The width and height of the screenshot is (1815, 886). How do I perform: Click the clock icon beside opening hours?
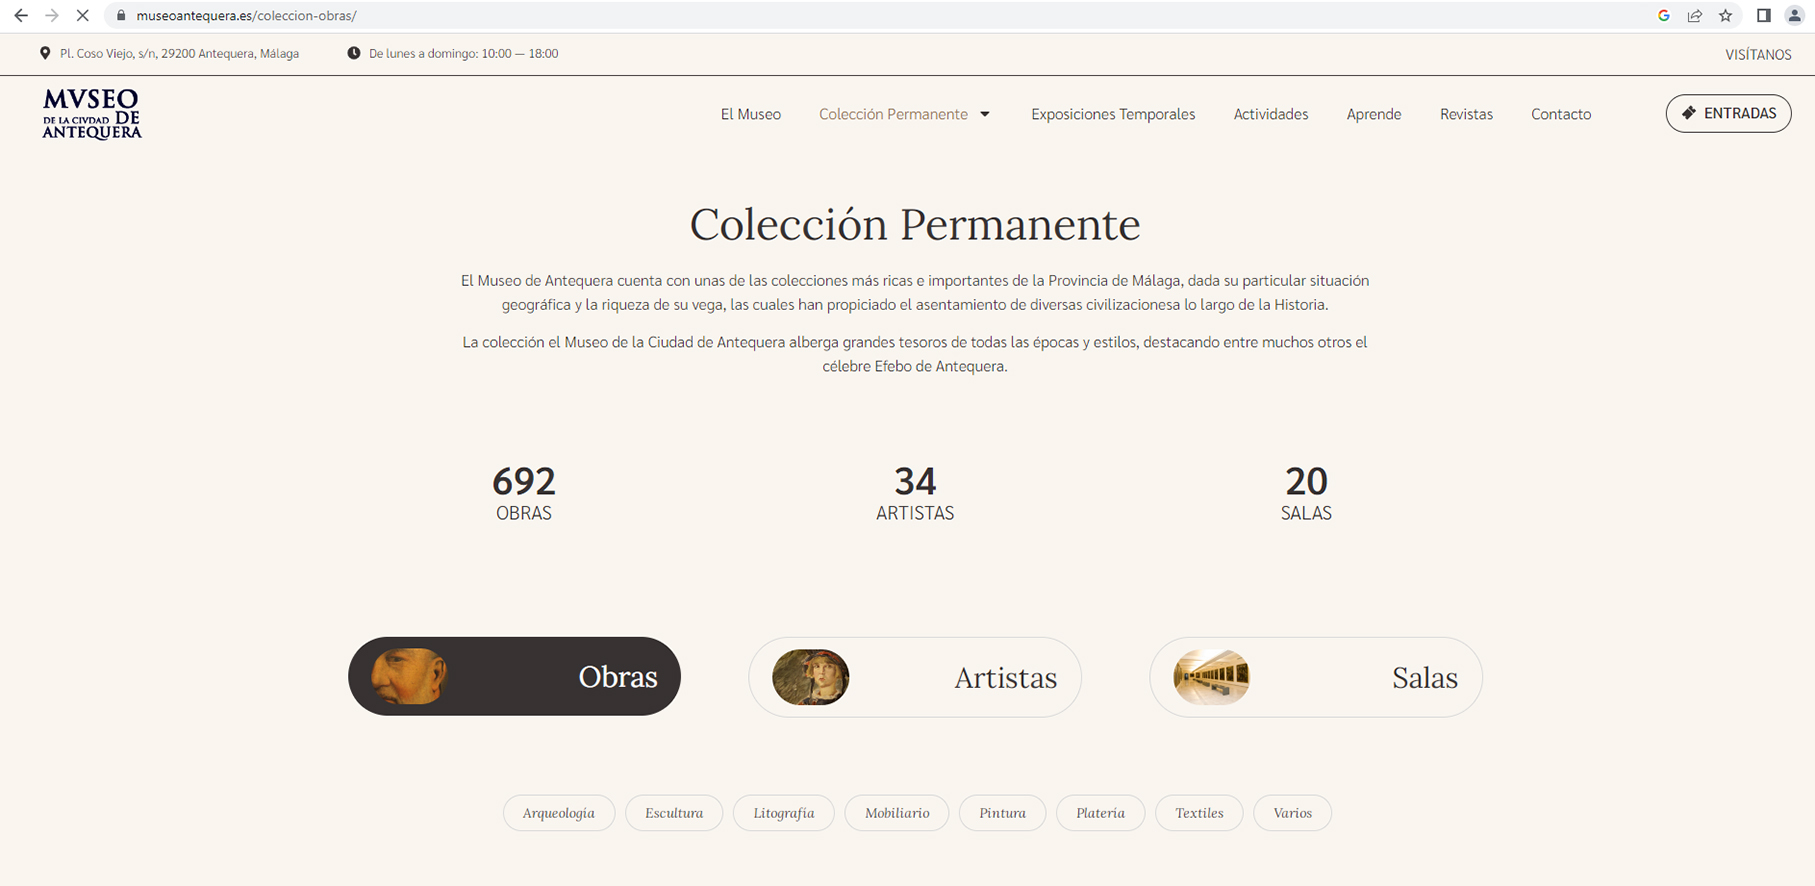[x=354, y=54]
